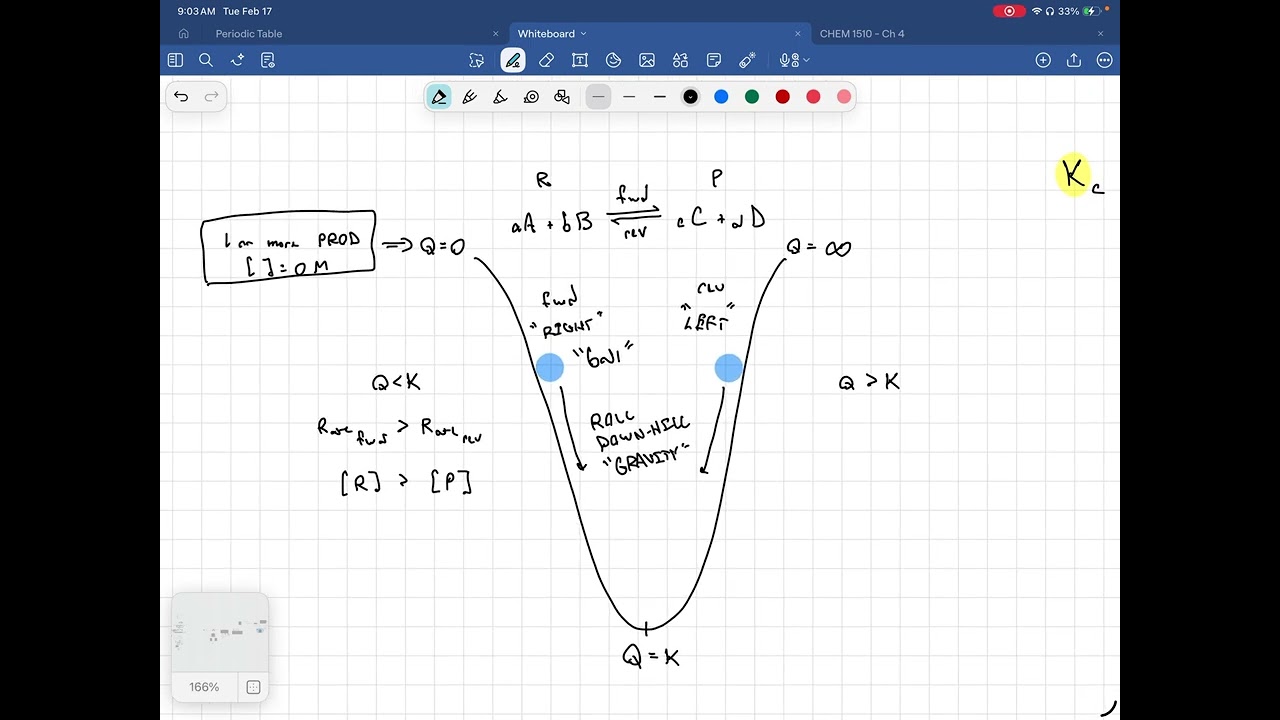1280x720 pixels.
Task: Select the text box tool
Action: 580,61
